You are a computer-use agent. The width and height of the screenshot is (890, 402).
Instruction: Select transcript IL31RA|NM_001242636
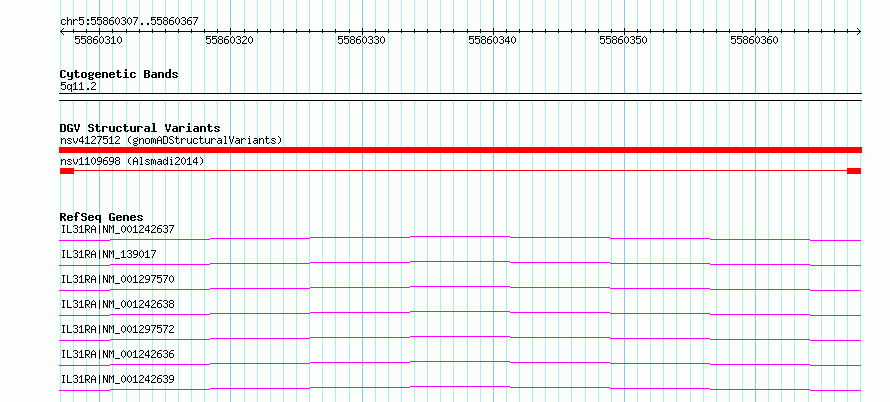(117, 354)
